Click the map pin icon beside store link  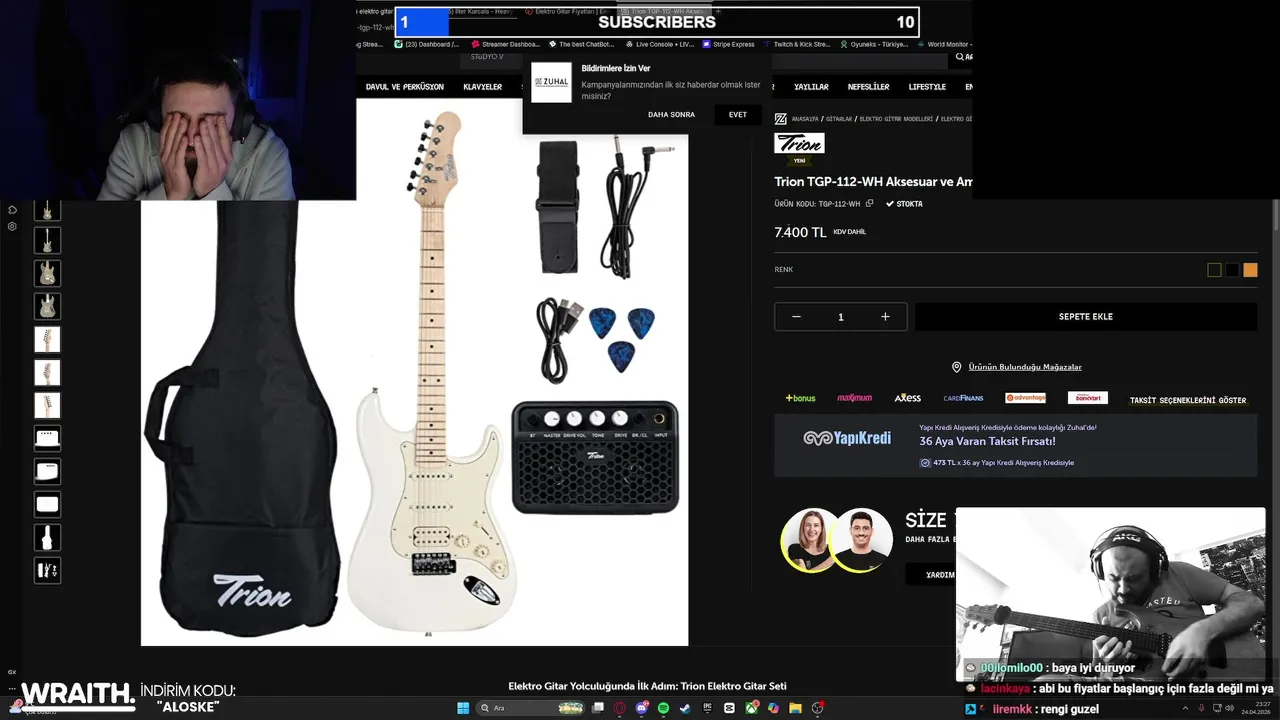[x=956, y=367]
